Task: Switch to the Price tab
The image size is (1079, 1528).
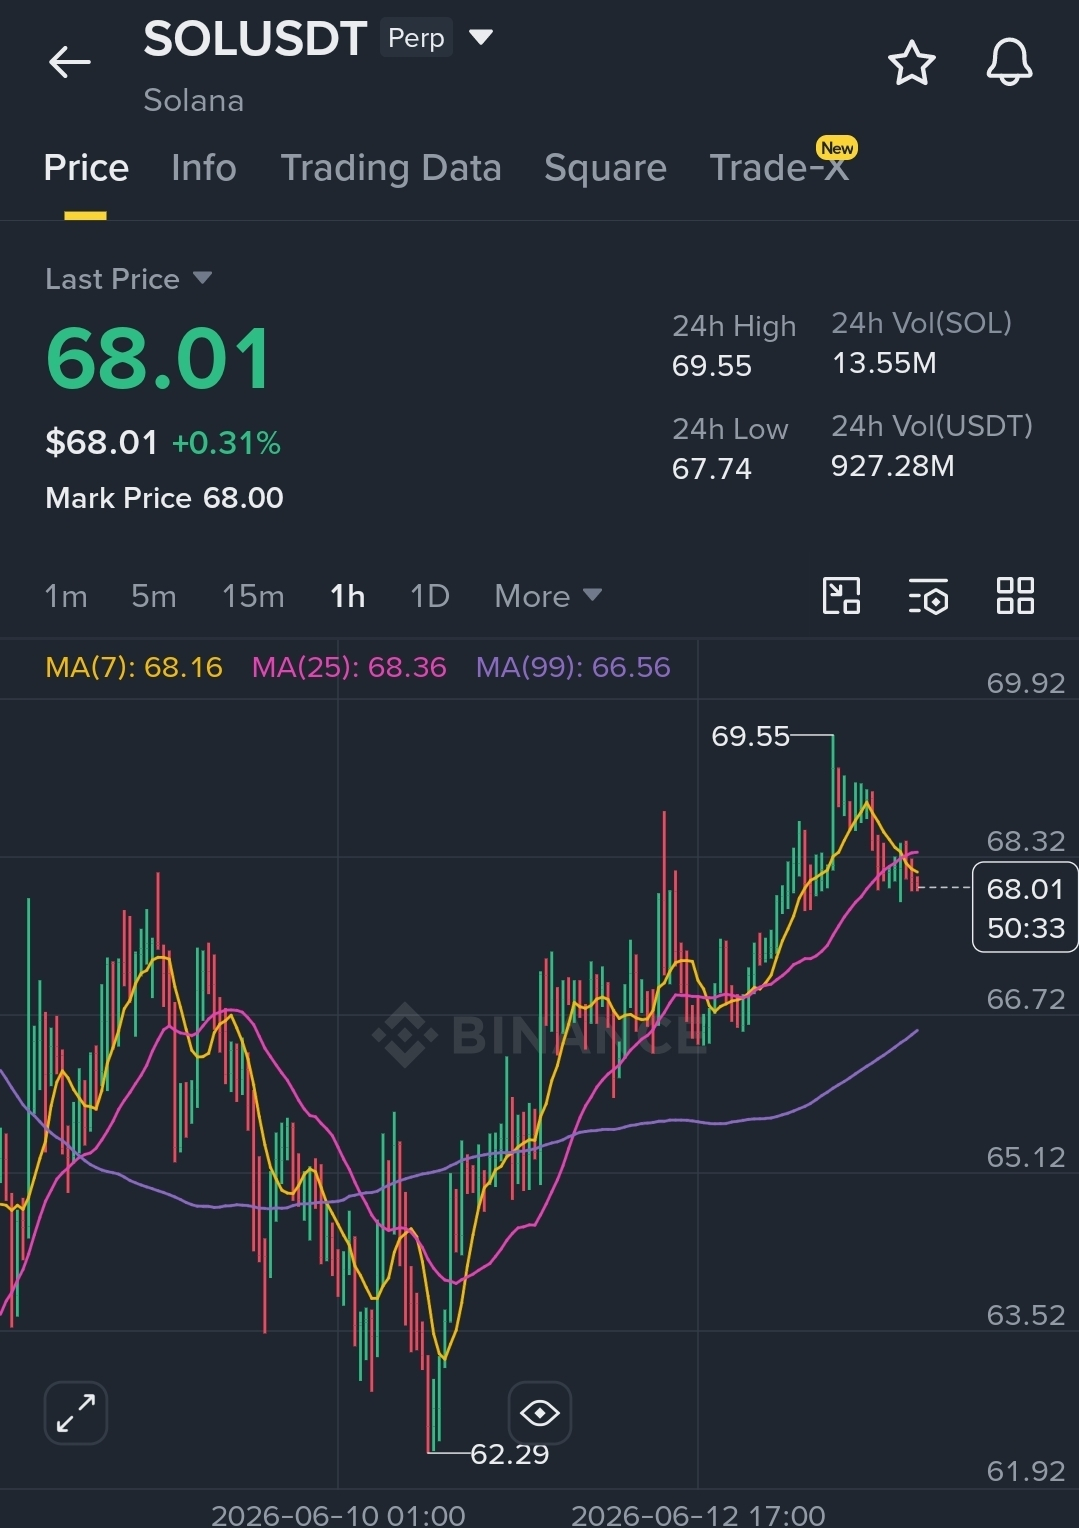Action: tap(86, 168)
